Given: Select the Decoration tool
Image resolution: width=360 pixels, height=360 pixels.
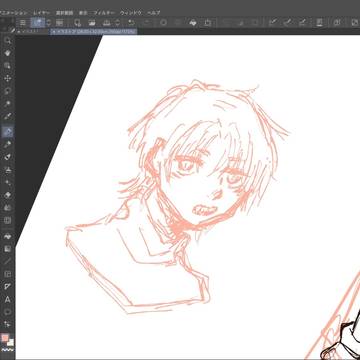Looking at the screenshot, I should pyautogui.click(x=8, y=182).
